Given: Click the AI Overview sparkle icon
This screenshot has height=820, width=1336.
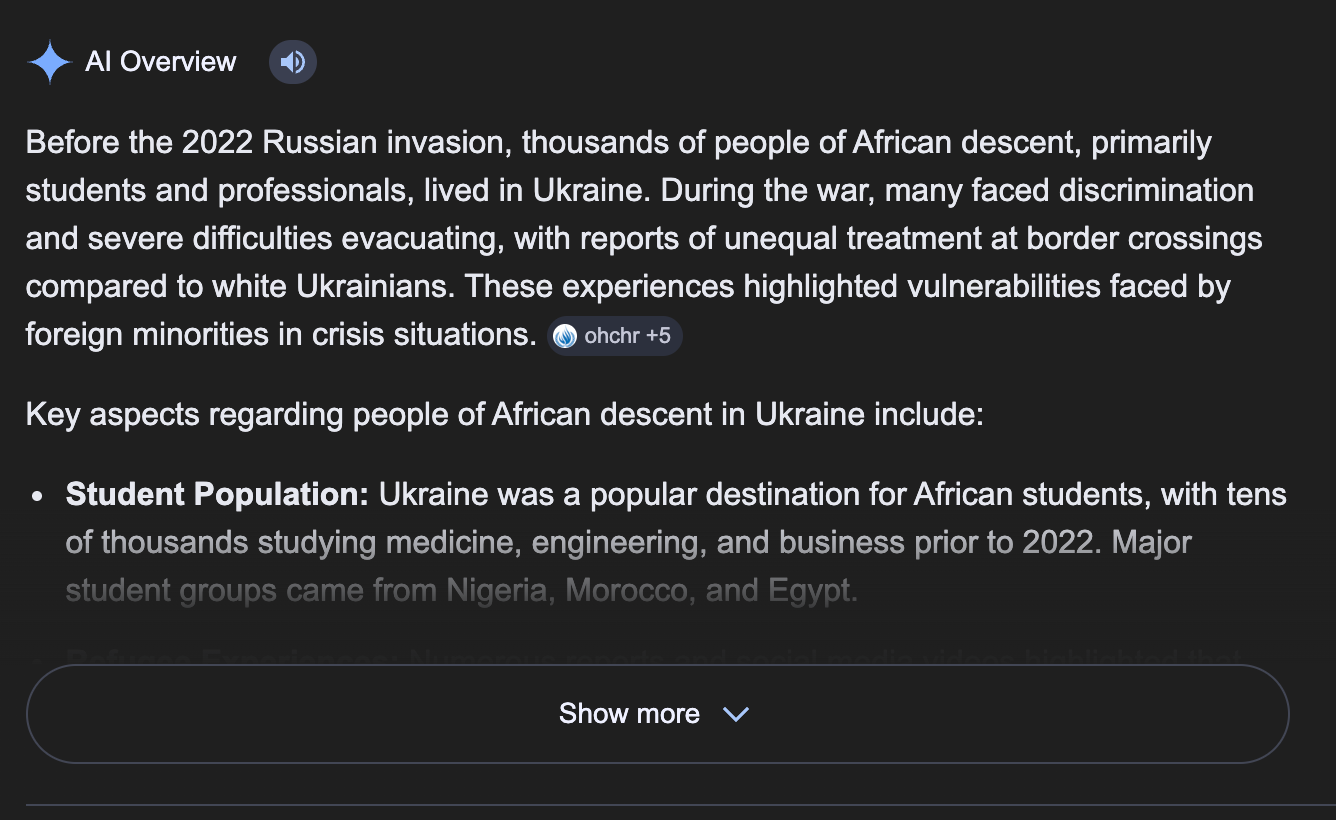Looking at the screenshot, I should (x=49, y=62).
